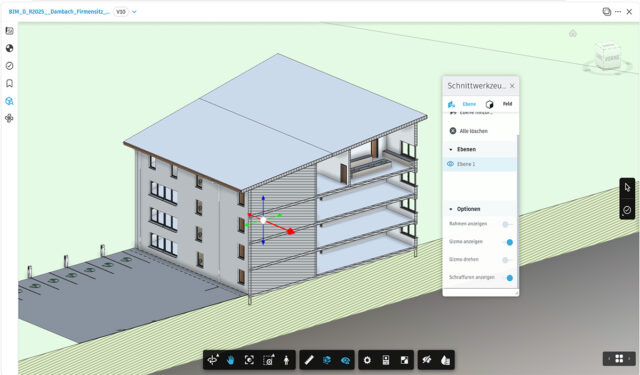
Task: Close the Schnittwerkzeug panel
Action: [512, 86]
